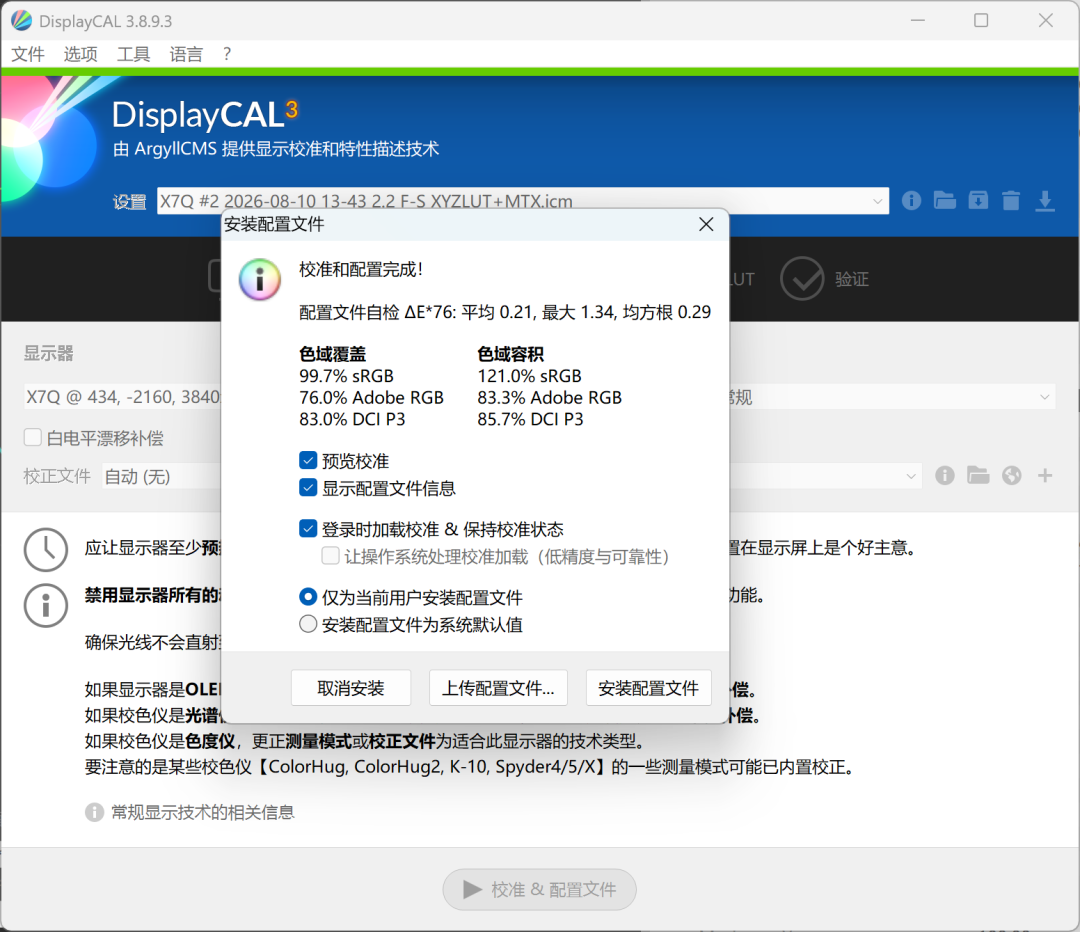Click the dialog's rainbow info icon
The image size is (1080, 932).
tap(260, 280)
